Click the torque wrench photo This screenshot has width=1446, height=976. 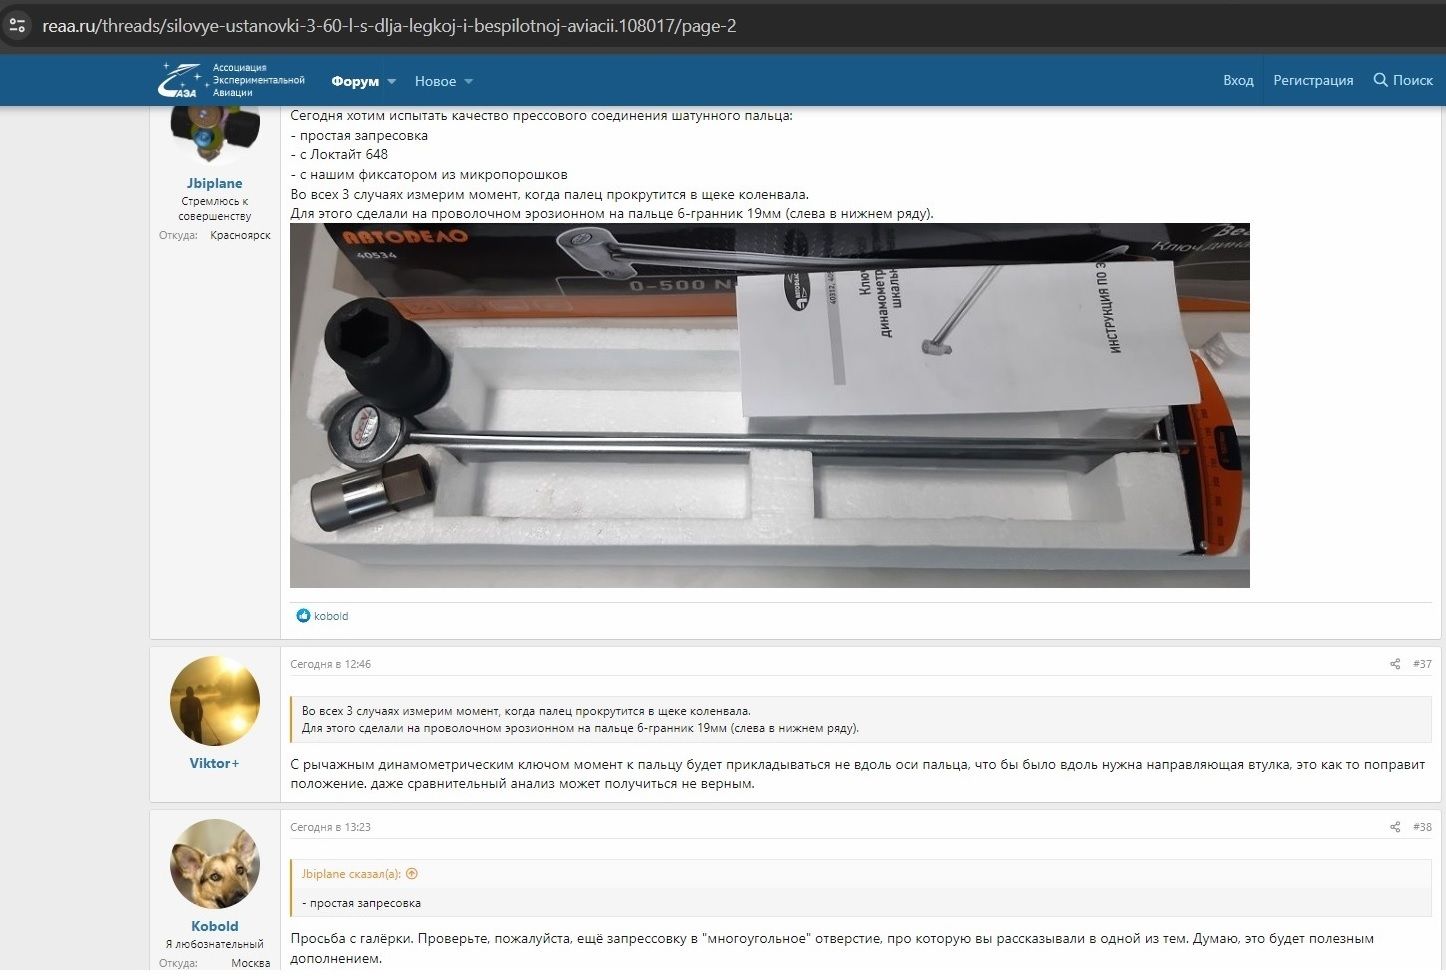pyautogui.click(x=769, y=405)
